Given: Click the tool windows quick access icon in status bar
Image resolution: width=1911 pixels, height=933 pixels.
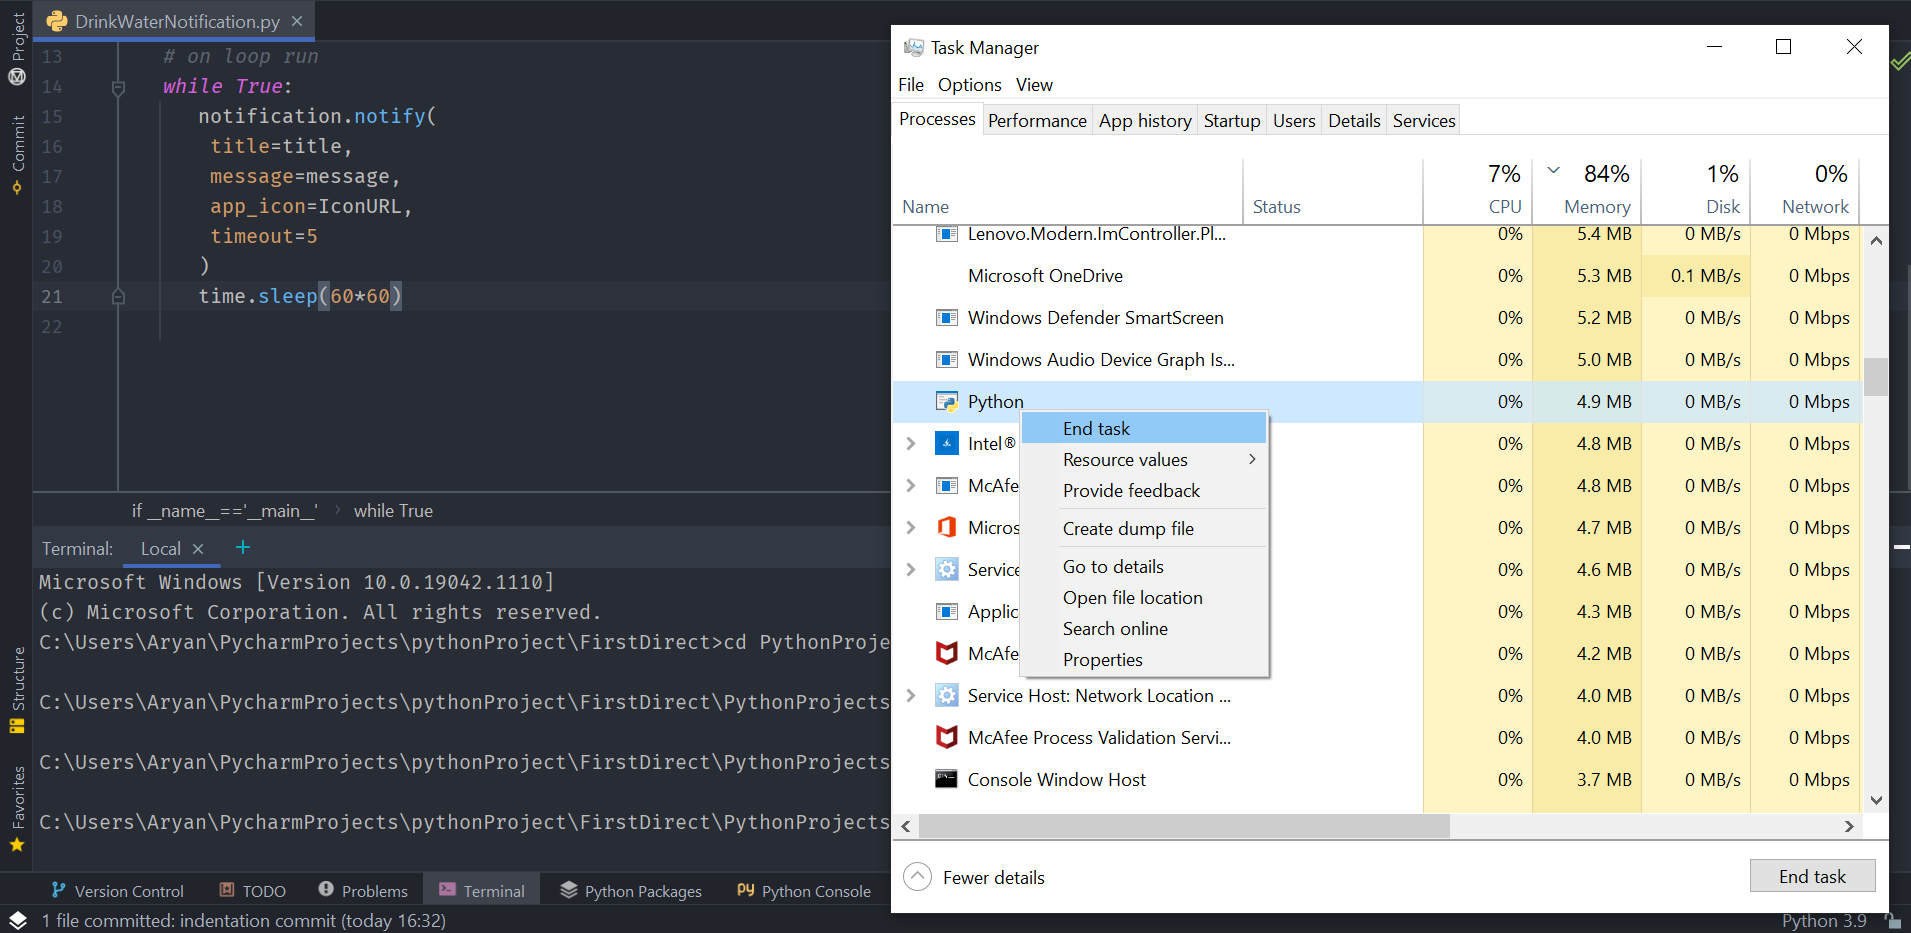Looking at the screenshot, I should pos(17,920).
